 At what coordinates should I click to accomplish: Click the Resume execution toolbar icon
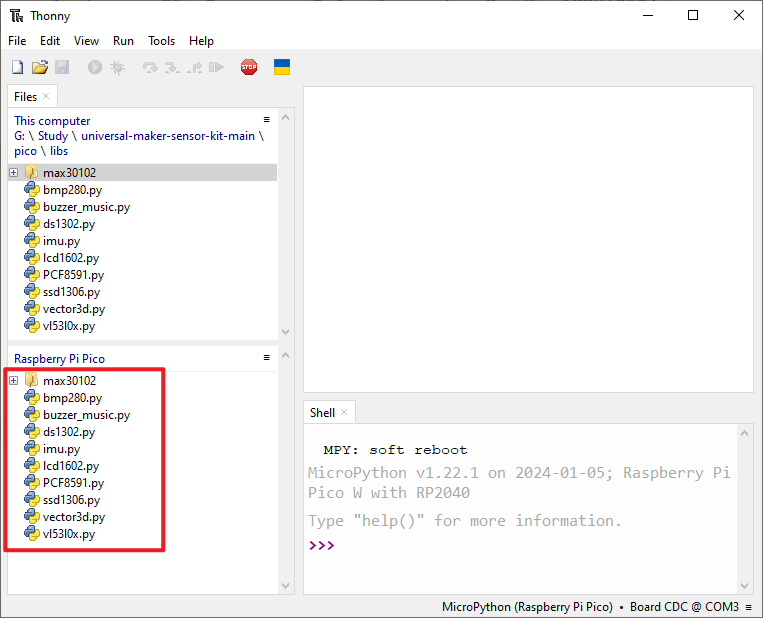point(217,67)
